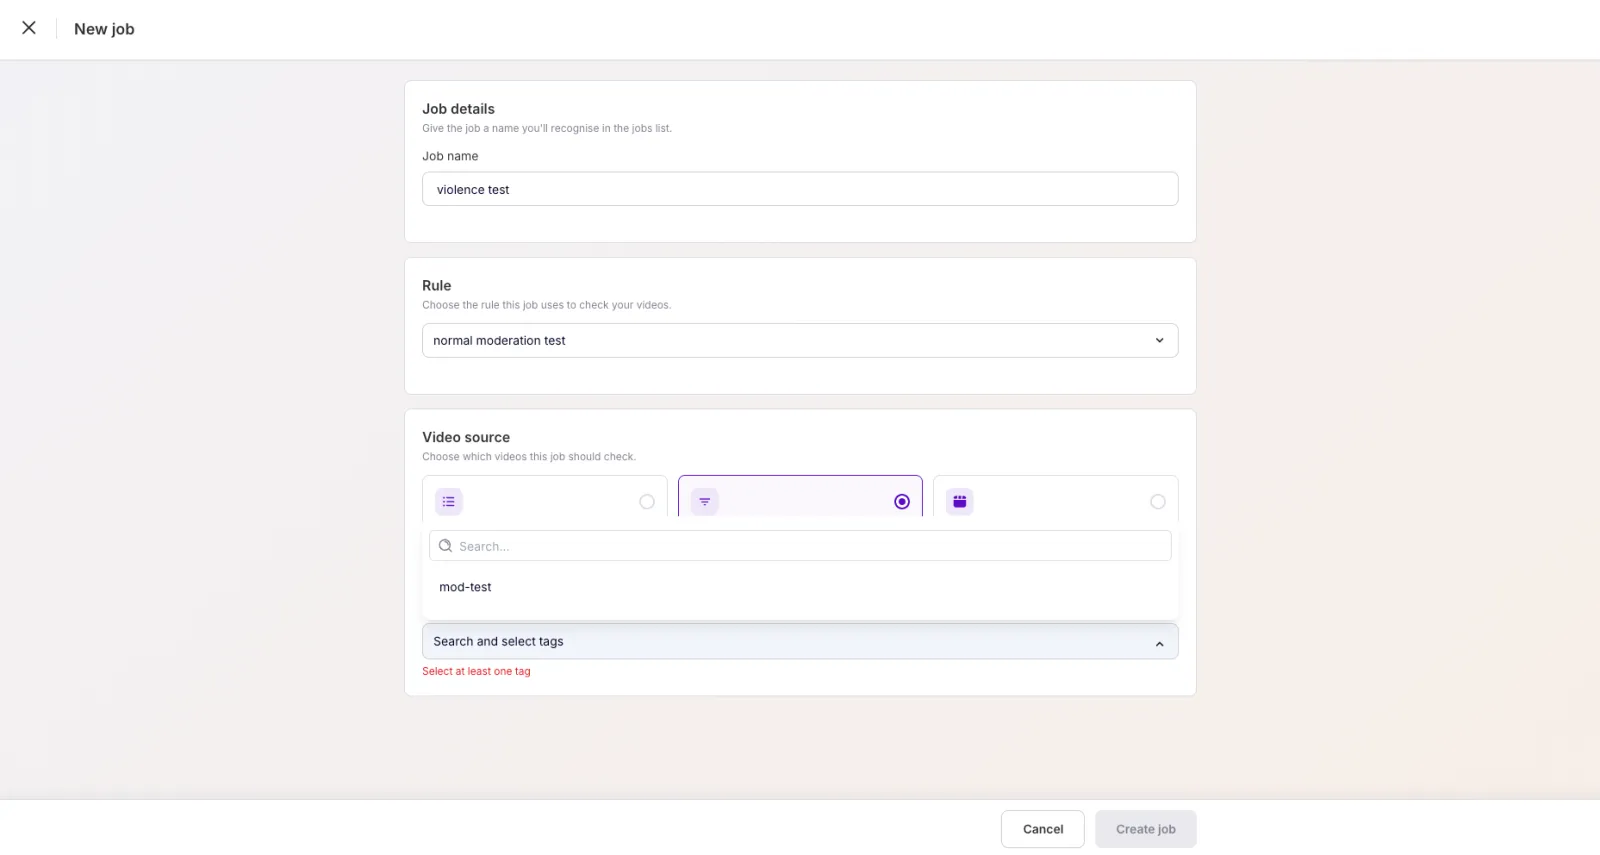Focus the tag Search field
The width and height of the screenshot is (1600, 855).
point(800,546)
